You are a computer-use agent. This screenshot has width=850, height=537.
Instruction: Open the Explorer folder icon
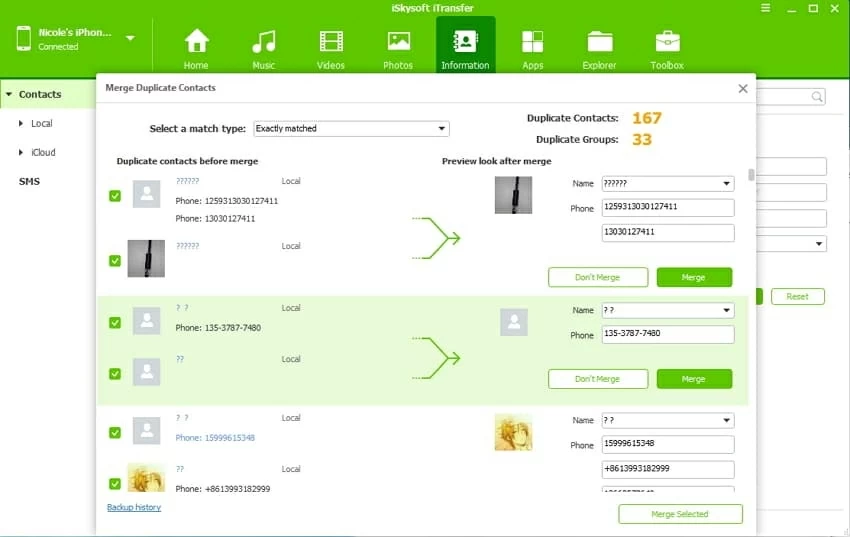coord(600,42)
